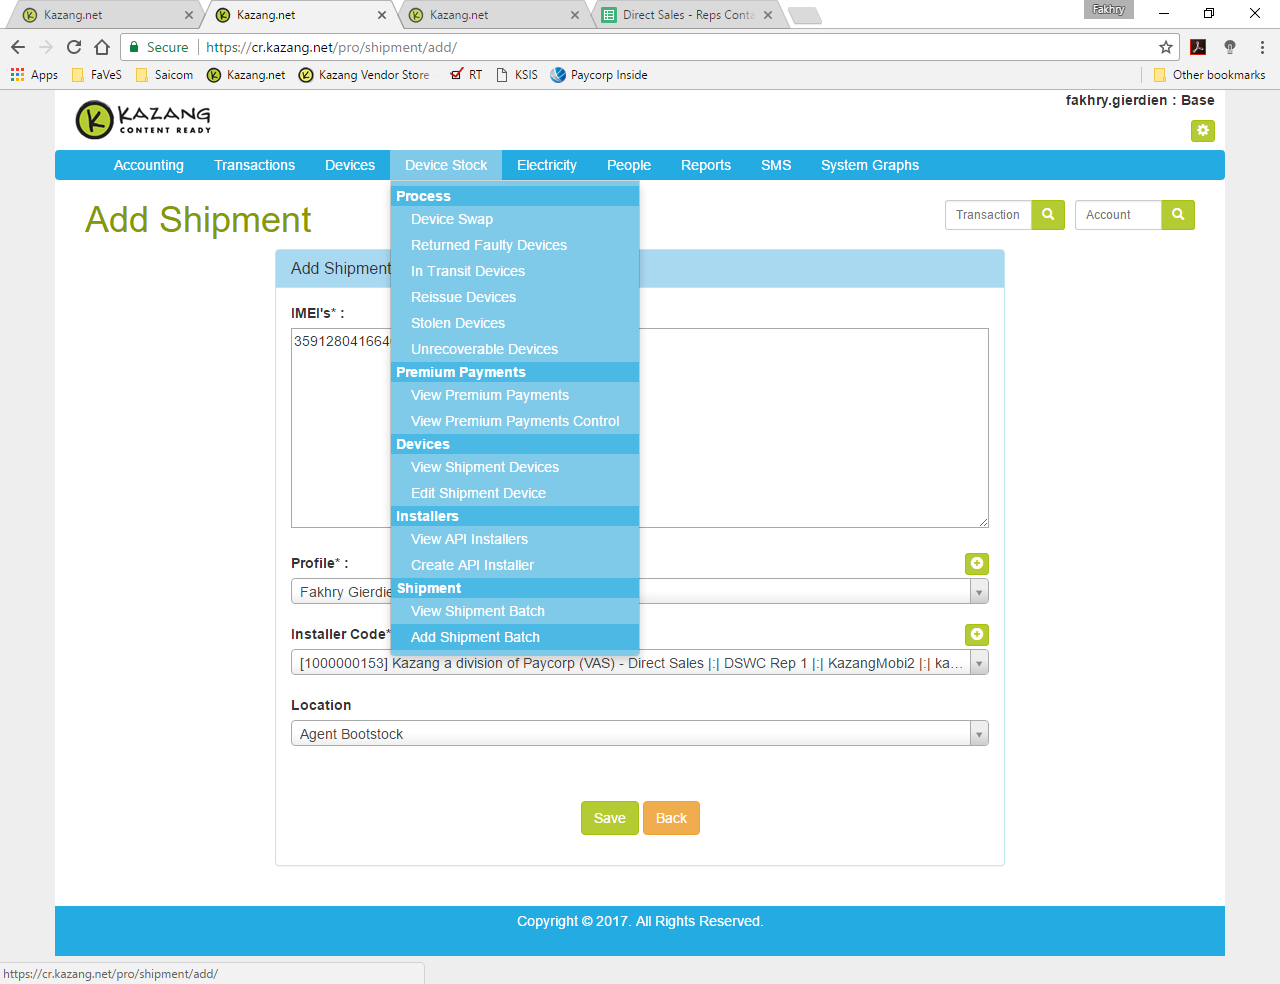This screenshot has height=984, width=1280.
Task: Select Unrecoverable Devices
Action: pos(515,349)
